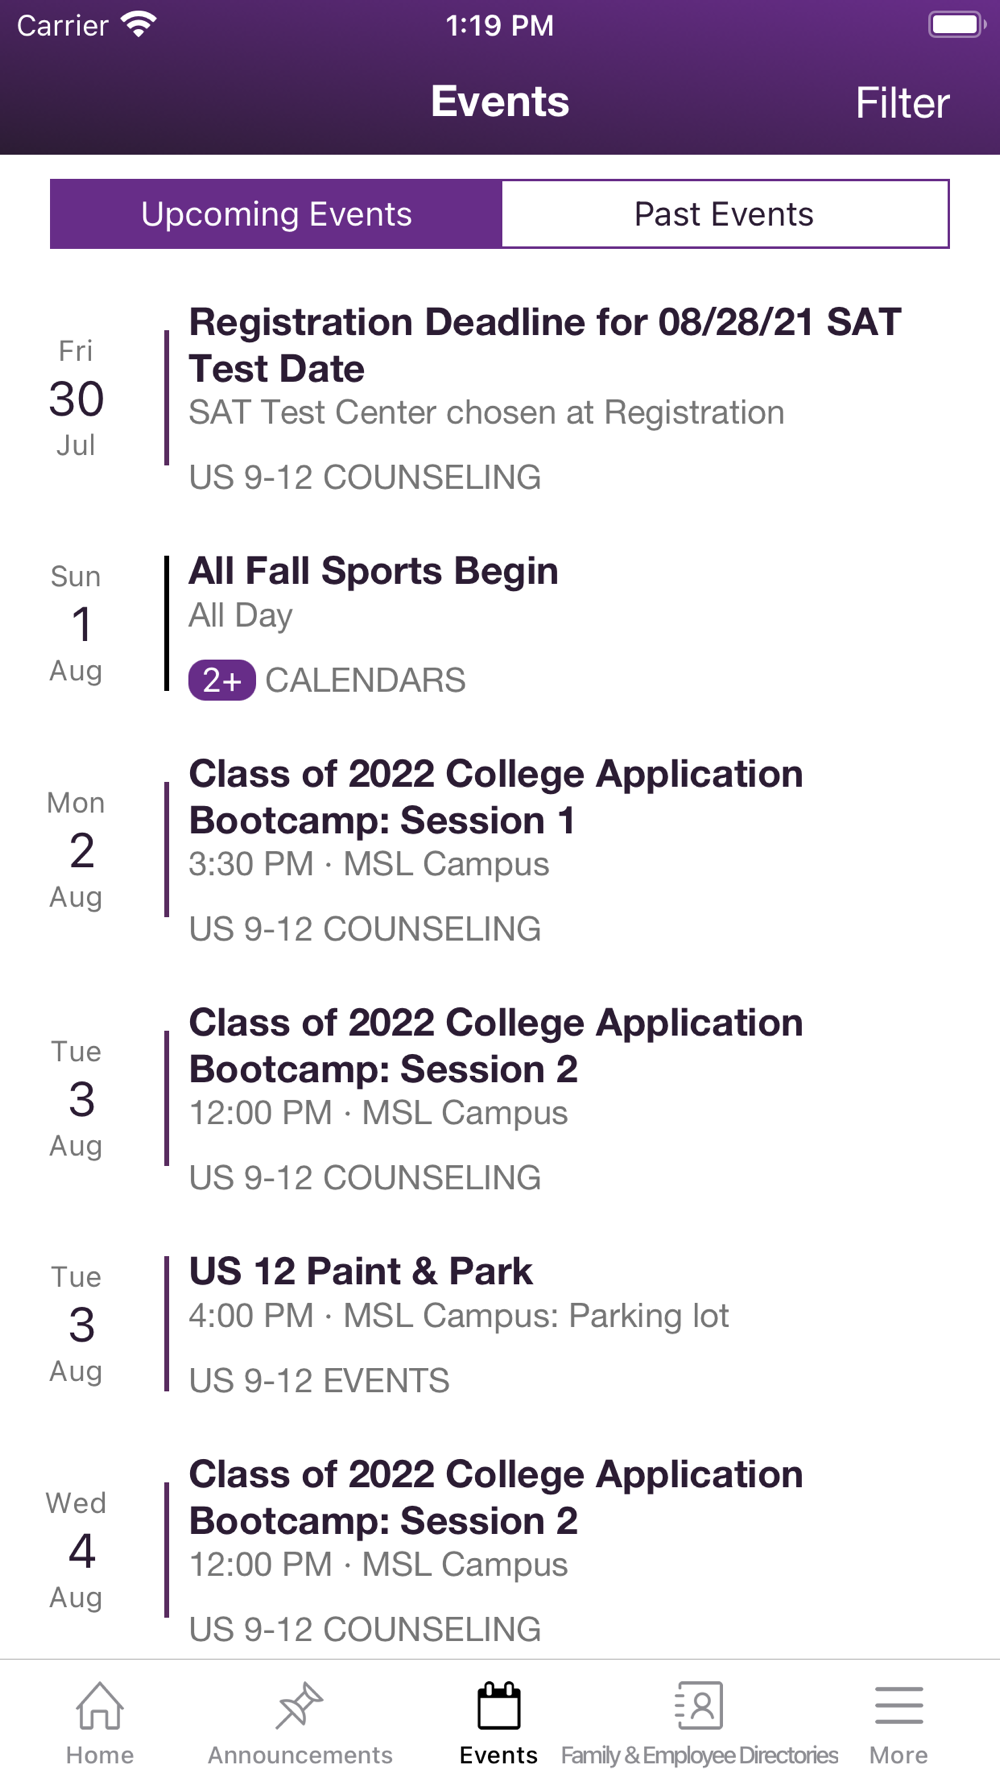
Task: Open Wednesday's Bootcamp Session 2 event
Action: (x=496, y=1497)
